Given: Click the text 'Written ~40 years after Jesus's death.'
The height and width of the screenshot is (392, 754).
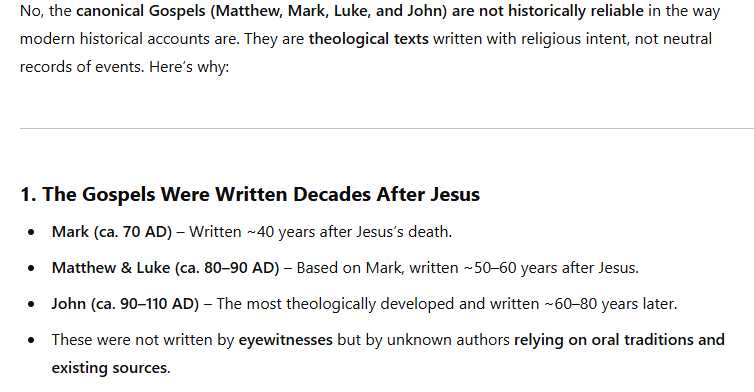Looking at the screenshot, I should 320,232.
